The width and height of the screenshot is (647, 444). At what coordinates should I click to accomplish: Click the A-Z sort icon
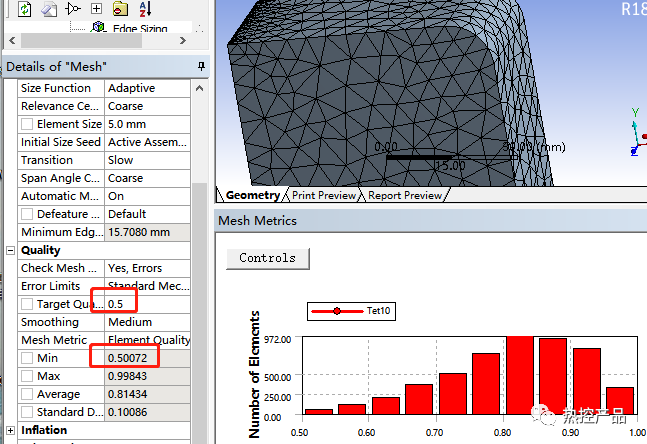pyautogui.click(x=145, y=9)
